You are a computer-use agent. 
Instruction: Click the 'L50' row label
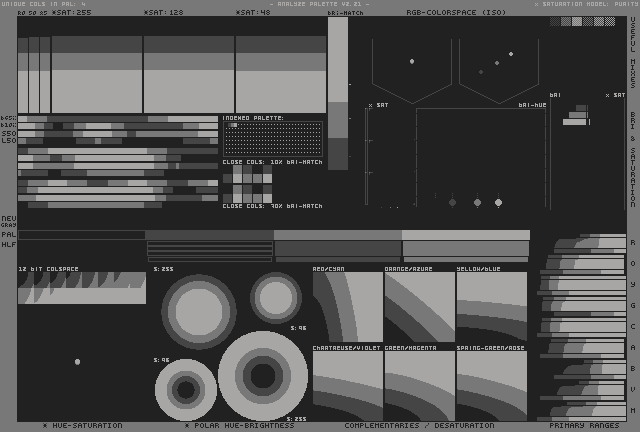tap(9, 140)
